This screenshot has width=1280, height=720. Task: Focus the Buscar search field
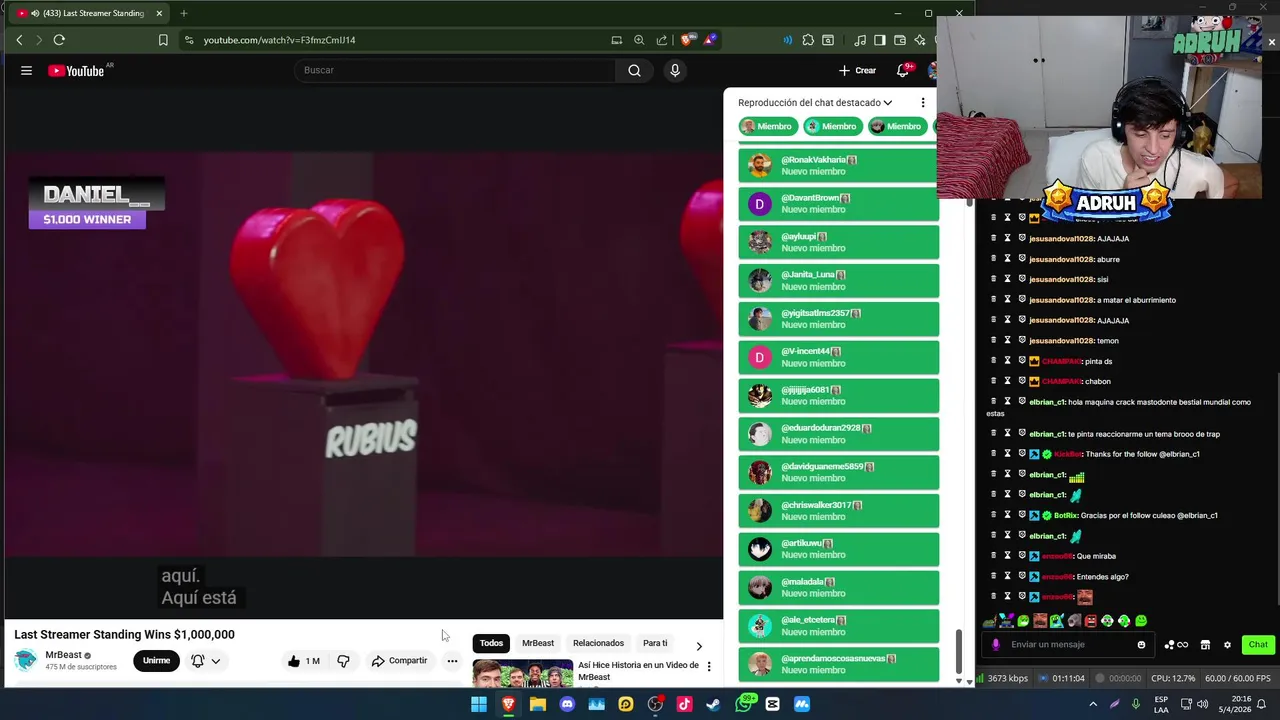click(x=456, y=70)
